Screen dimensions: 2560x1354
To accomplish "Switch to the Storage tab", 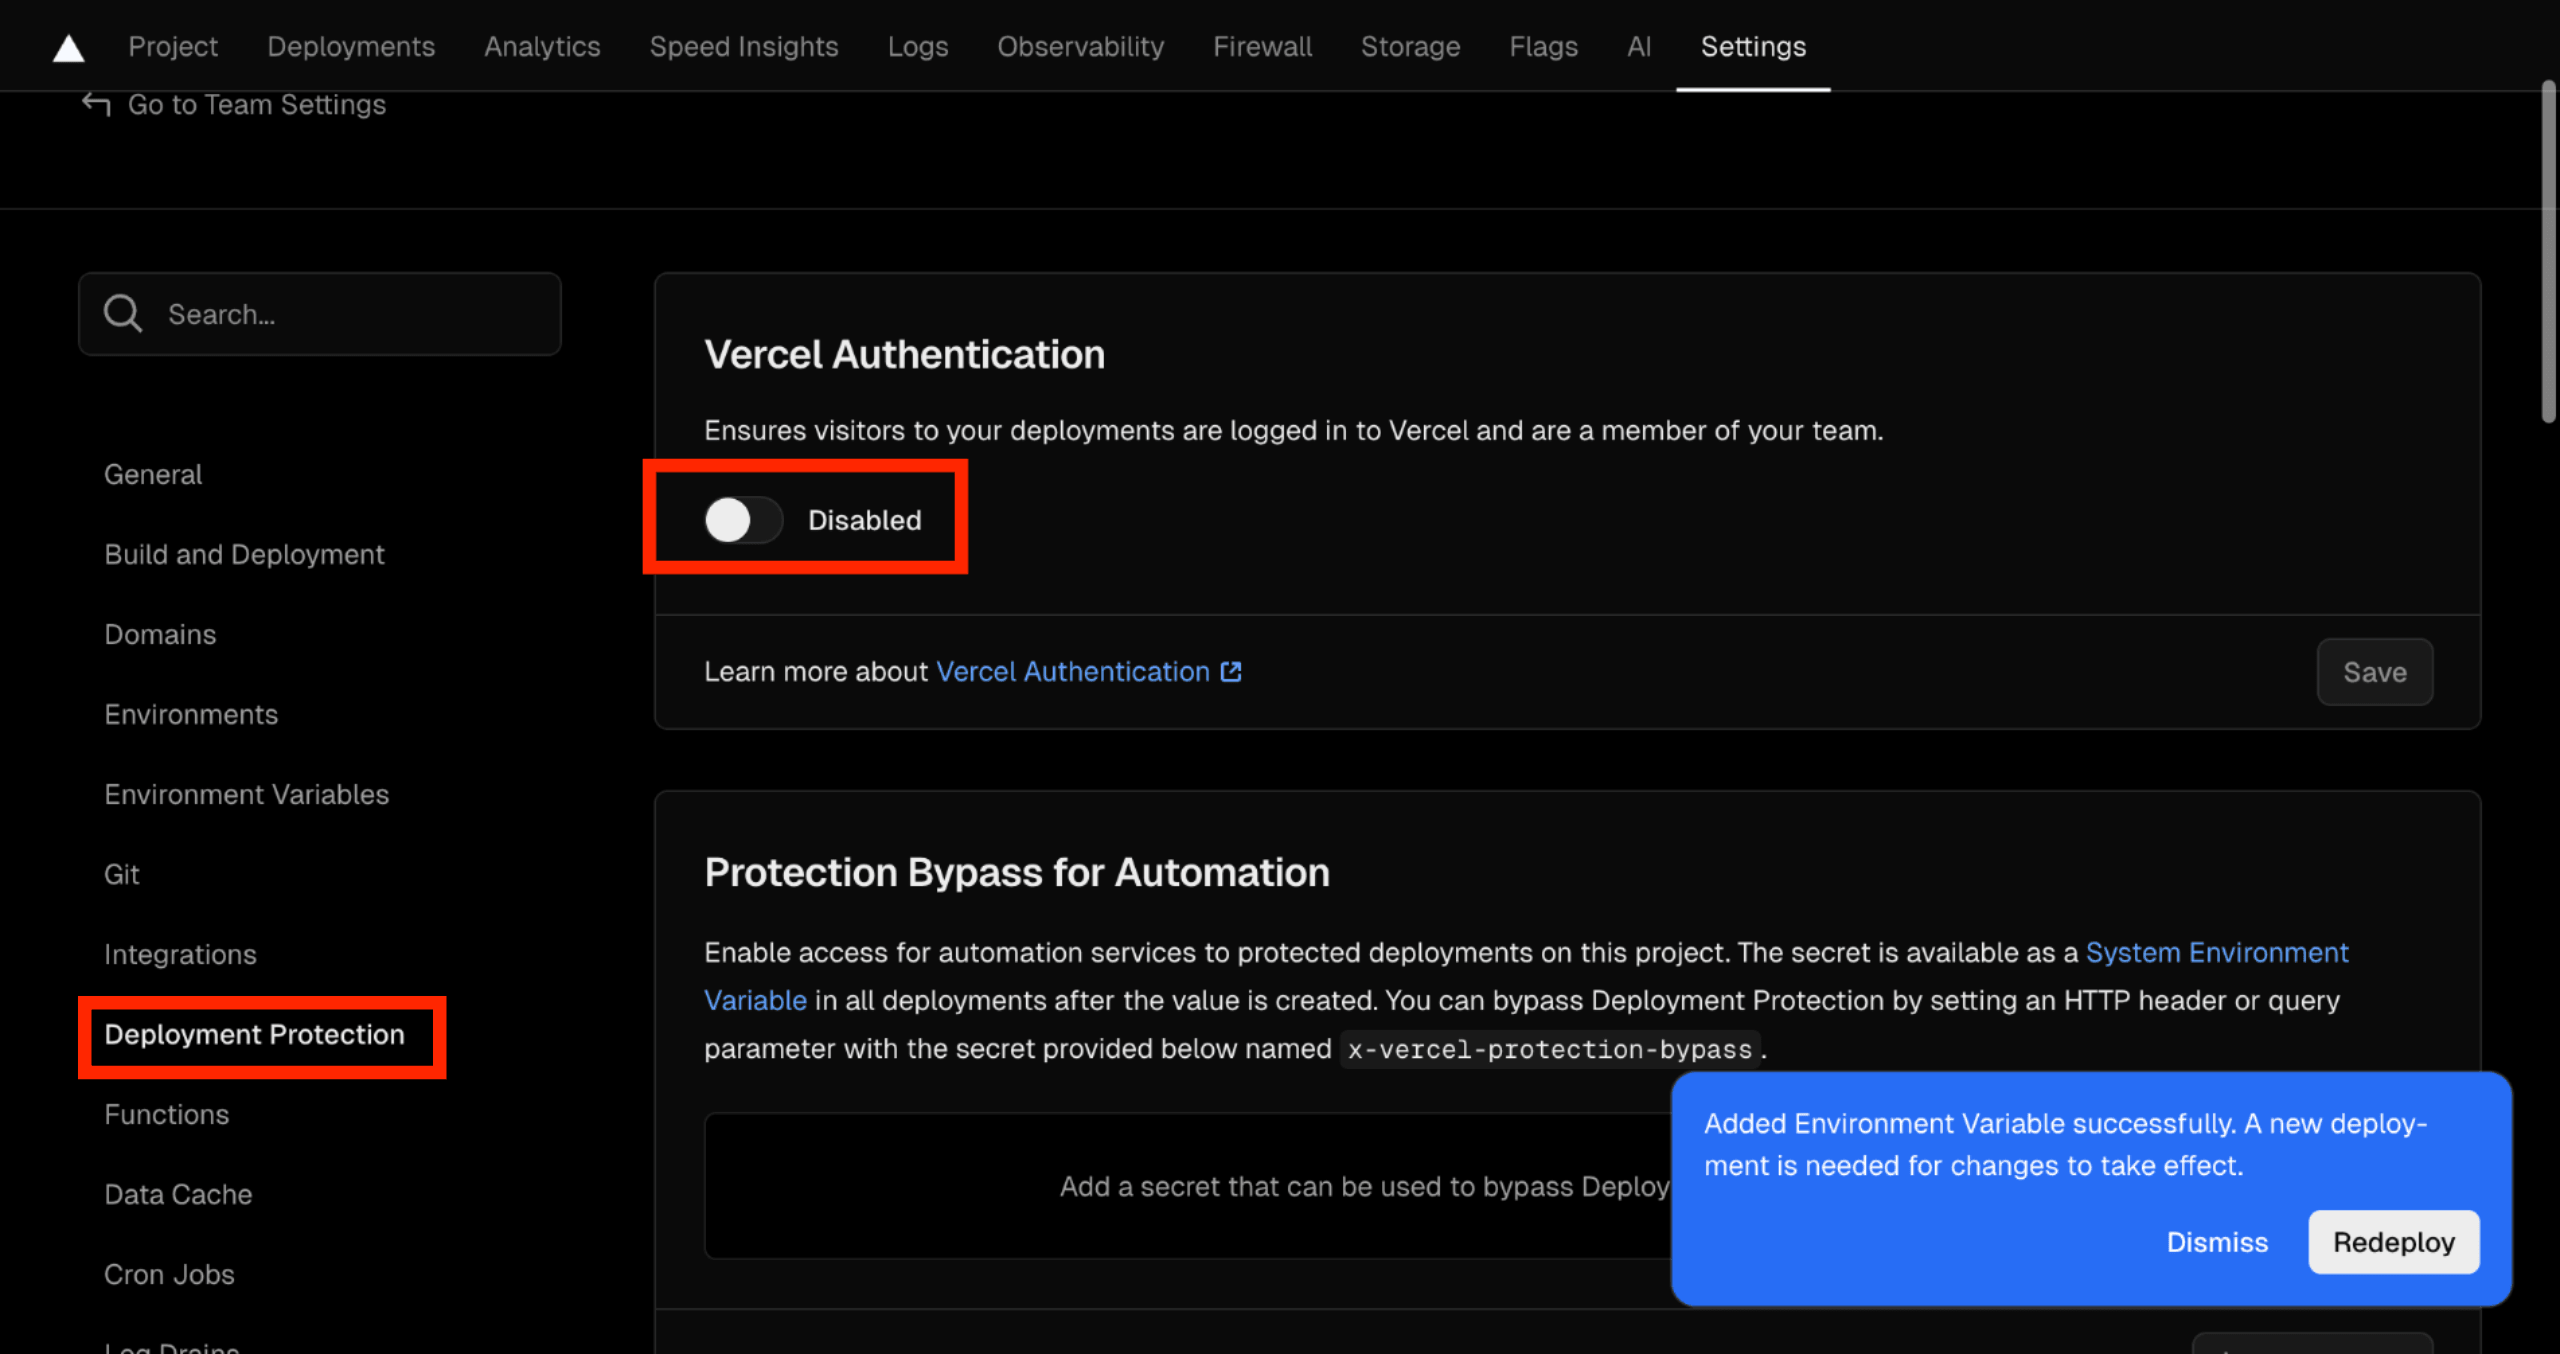I will [x=1410, y=46].
